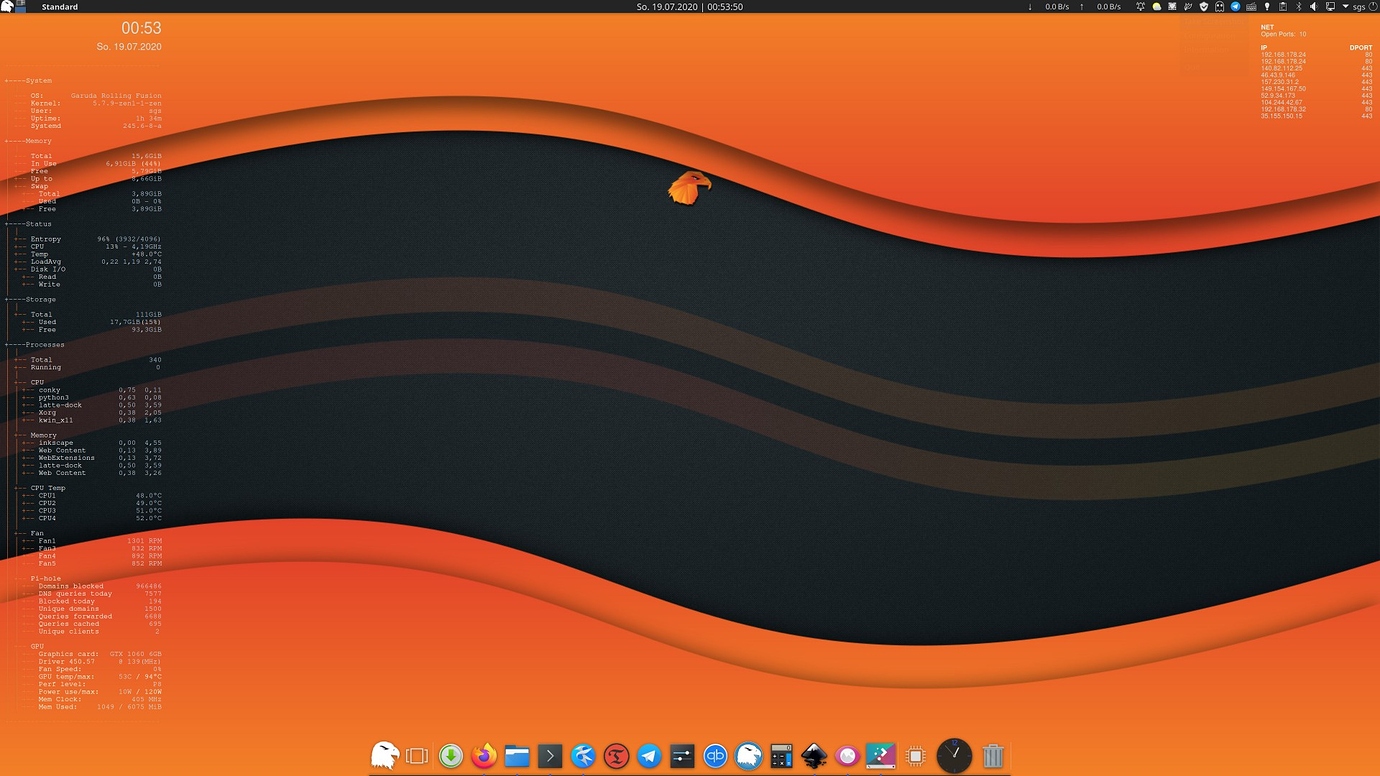Click the 'sgs' username in the panel
The width and height of the screenshot is (1380, 776).
[x=1359, y=6]
